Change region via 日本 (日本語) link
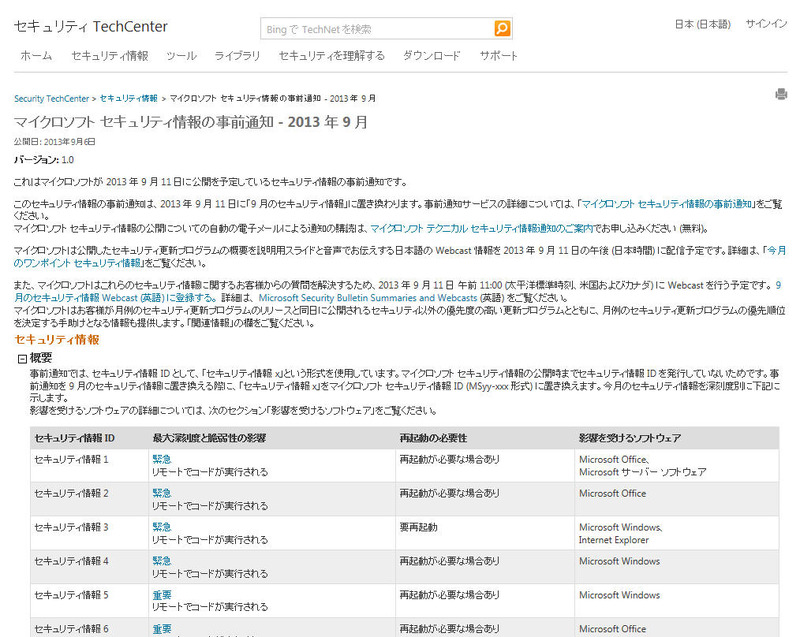 pos(702,24)
